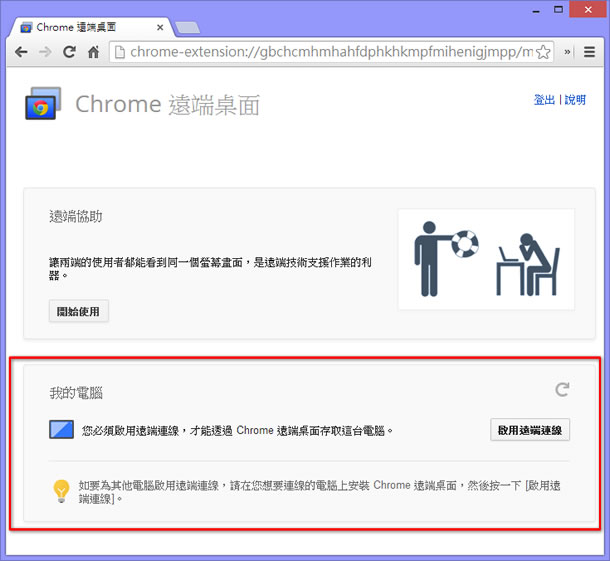Open a new tab
Screen dimensions: 610x561
pyautogui.click(x=188, y=28)
